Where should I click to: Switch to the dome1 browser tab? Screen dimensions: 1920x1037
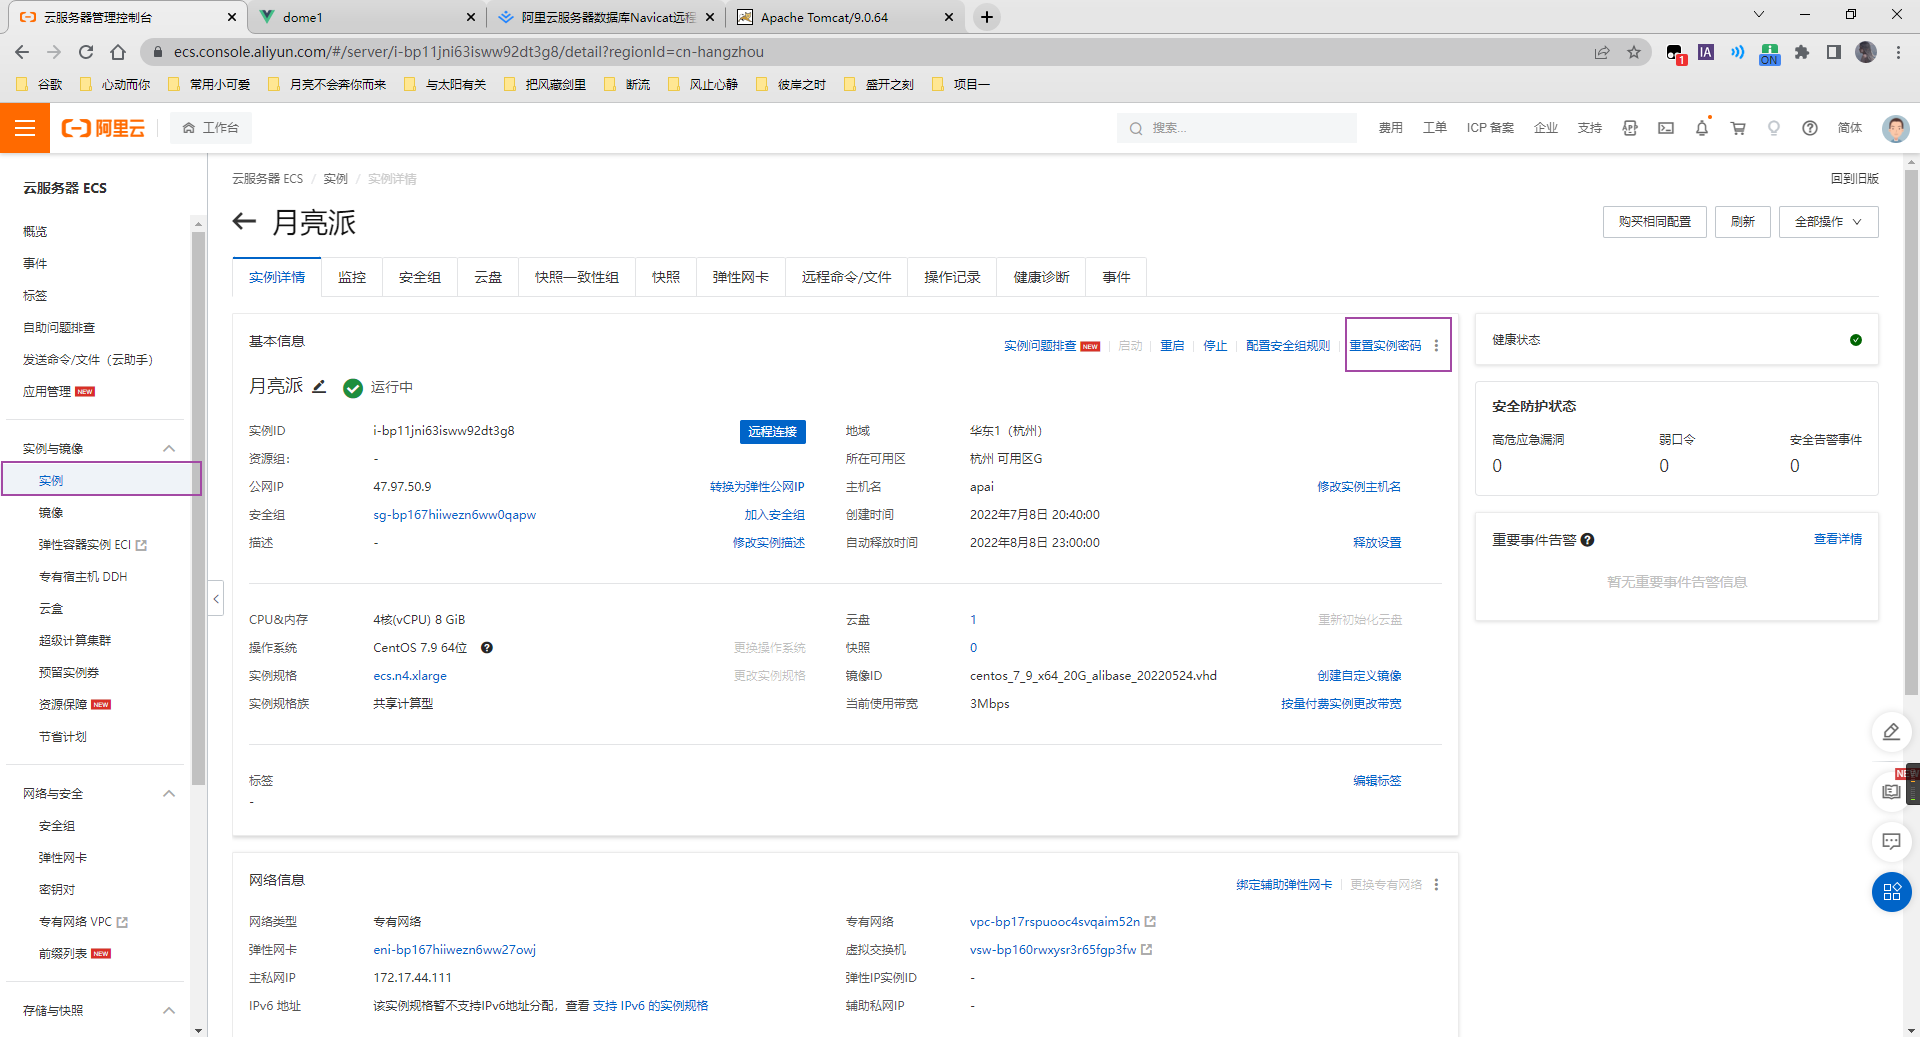pos(367,17)
